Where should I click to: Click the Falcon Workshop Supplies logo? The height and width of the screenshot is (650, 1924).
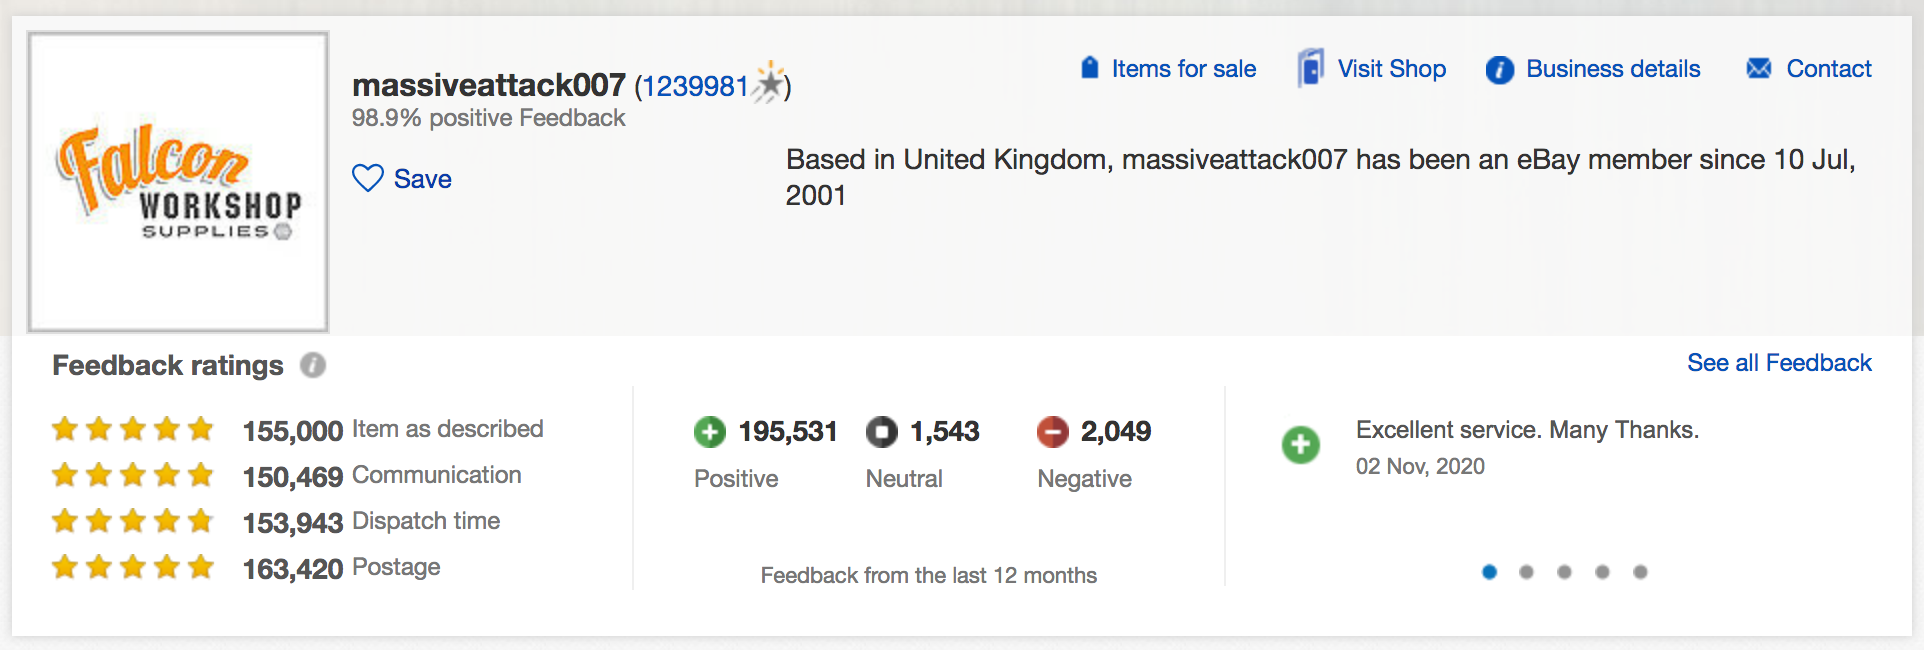tap(178, 181)
